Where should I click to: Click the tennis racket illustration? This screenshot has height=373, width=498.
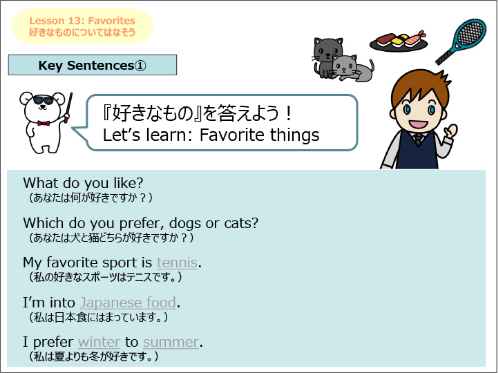(x=461, y=41)
